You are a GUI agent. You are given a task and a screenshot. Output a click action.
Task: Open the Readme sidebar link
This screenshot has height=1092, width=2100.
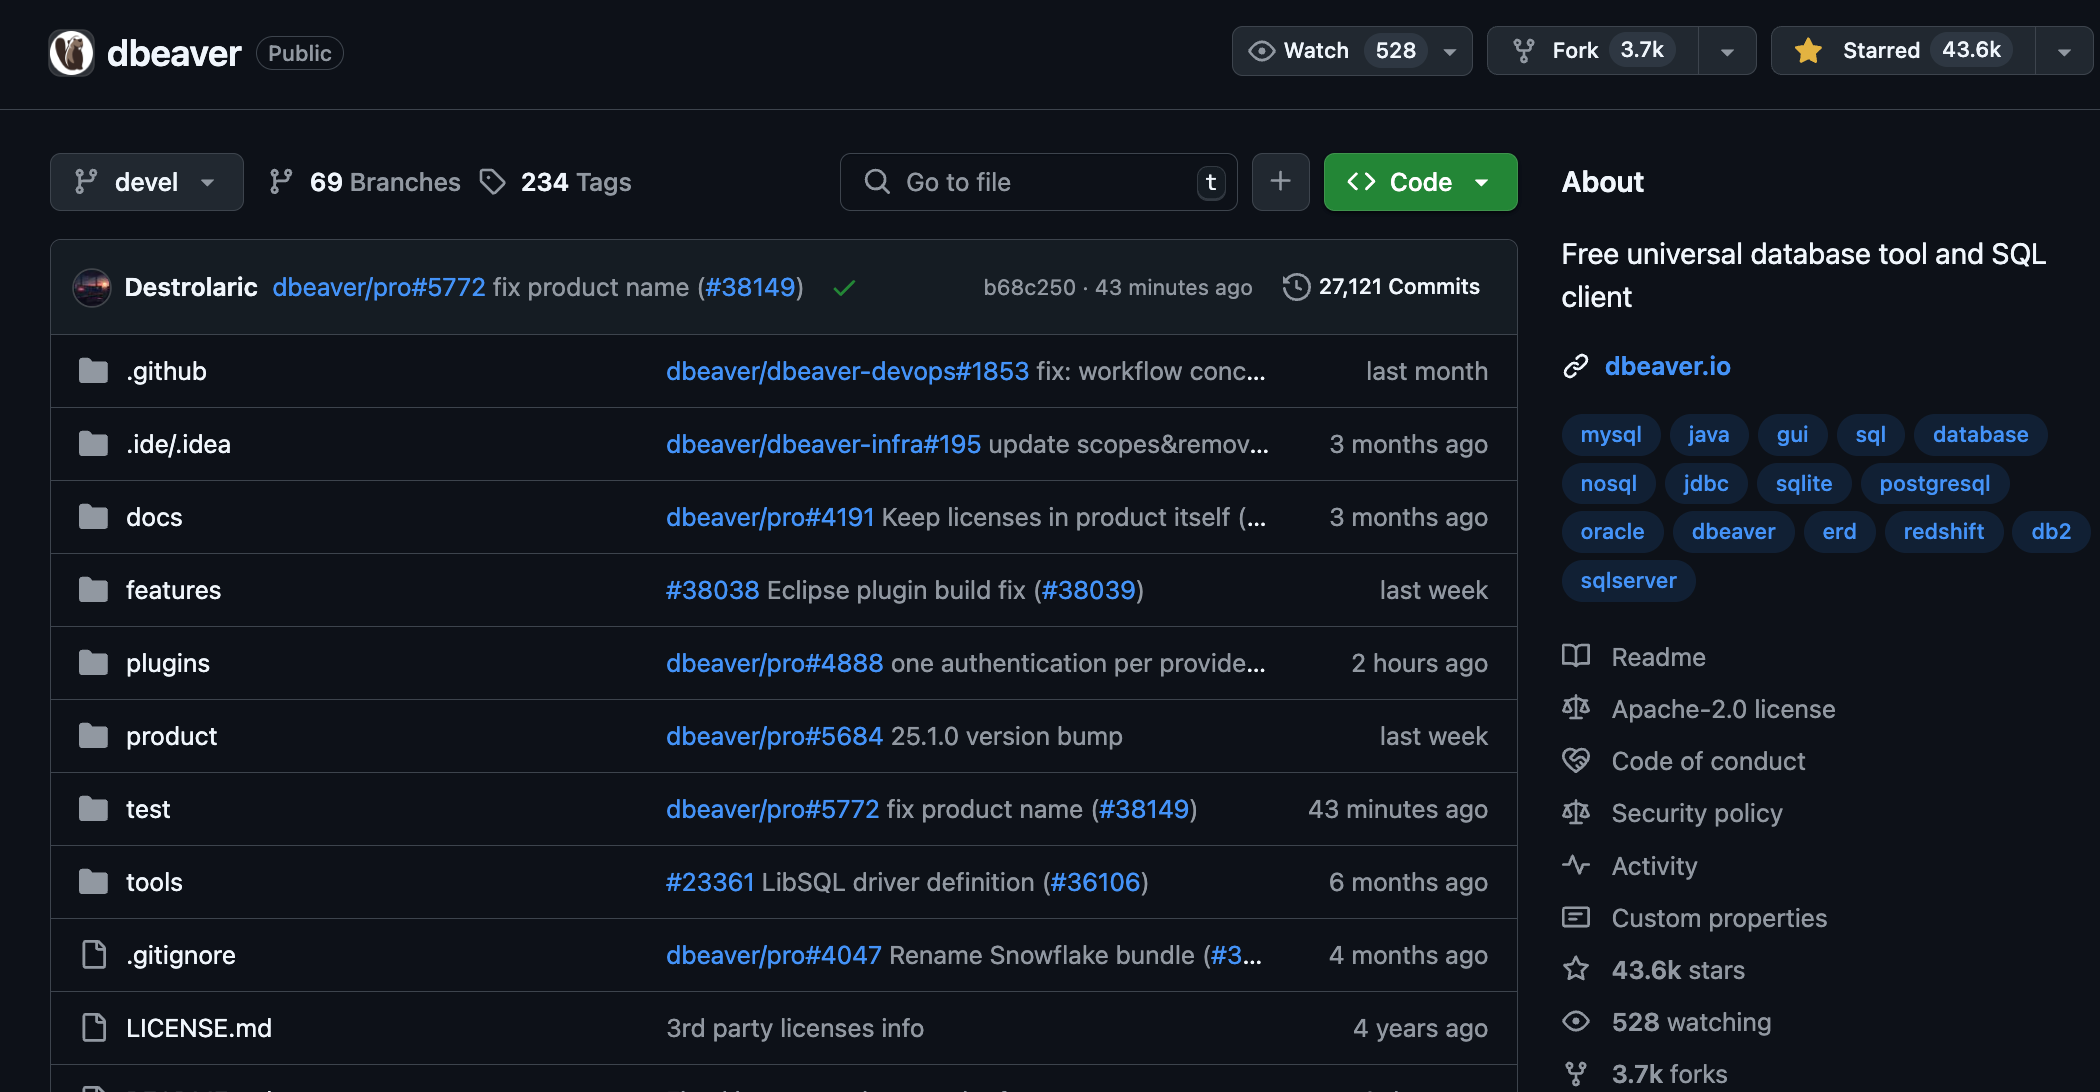(1658, 657)
